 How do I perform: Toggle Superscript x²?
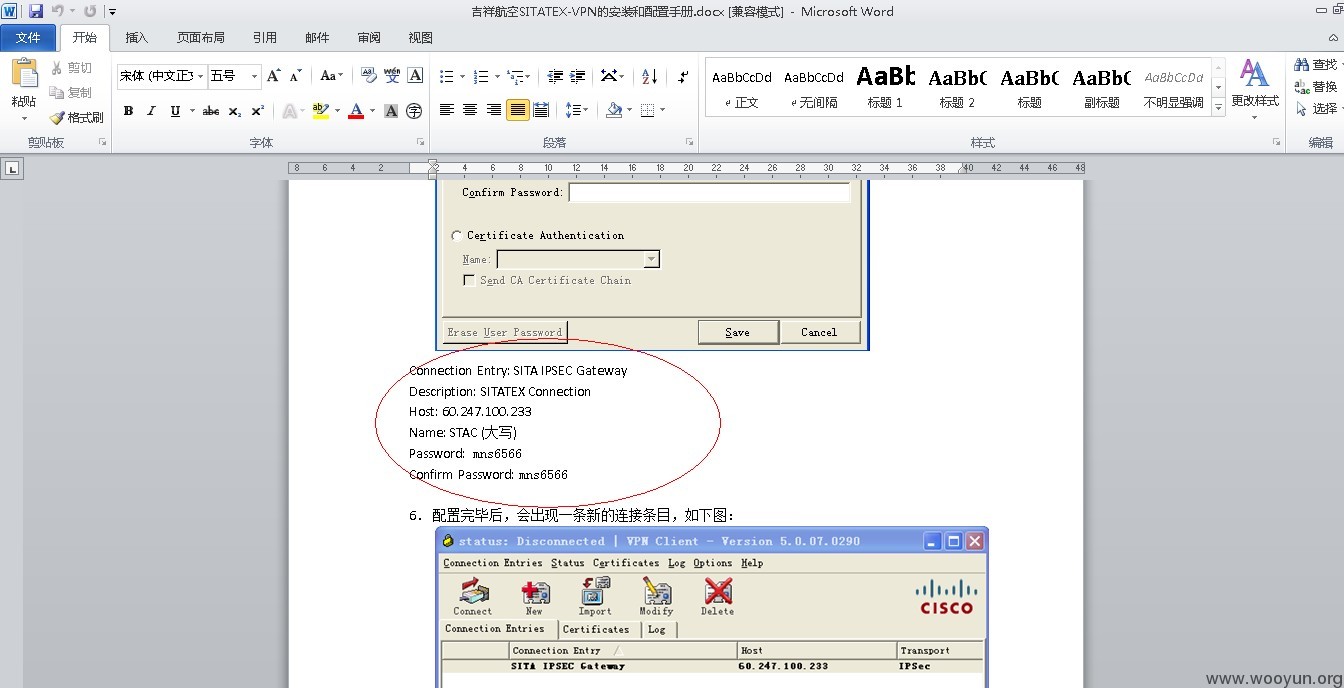click(x=257, y=111)
